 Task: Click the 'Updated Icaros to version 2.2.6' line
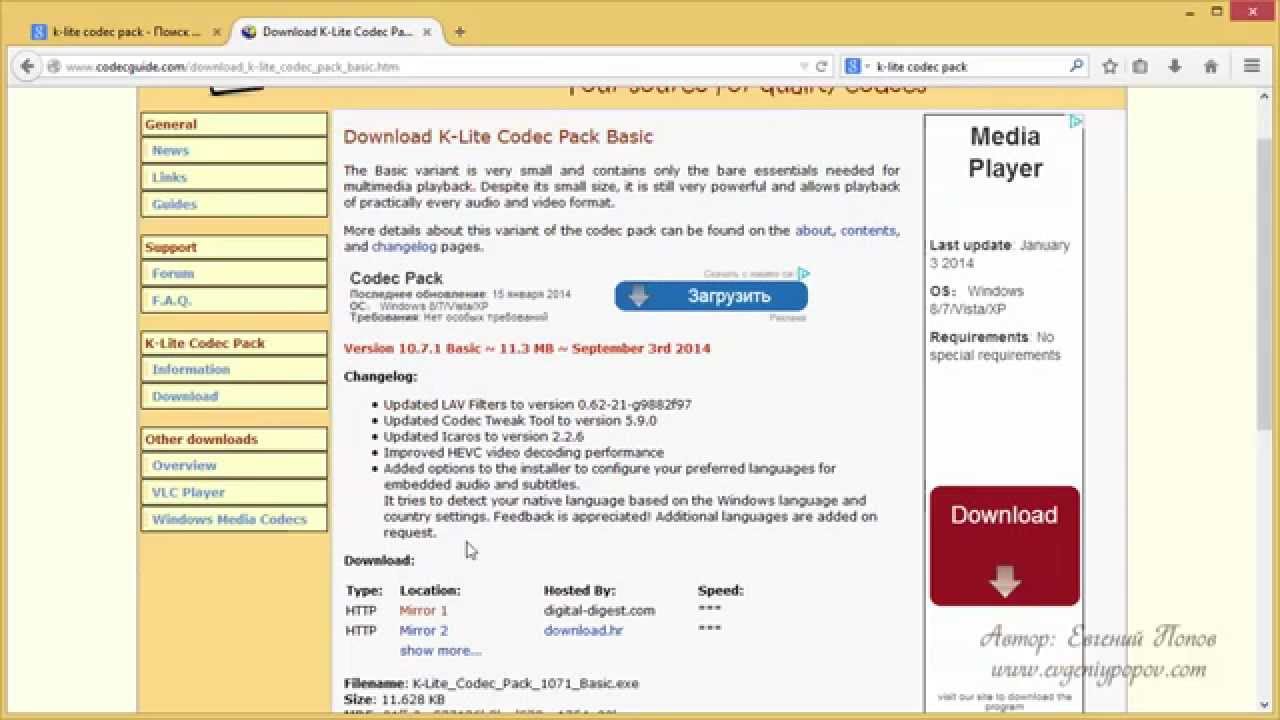[x=484, y=437]
